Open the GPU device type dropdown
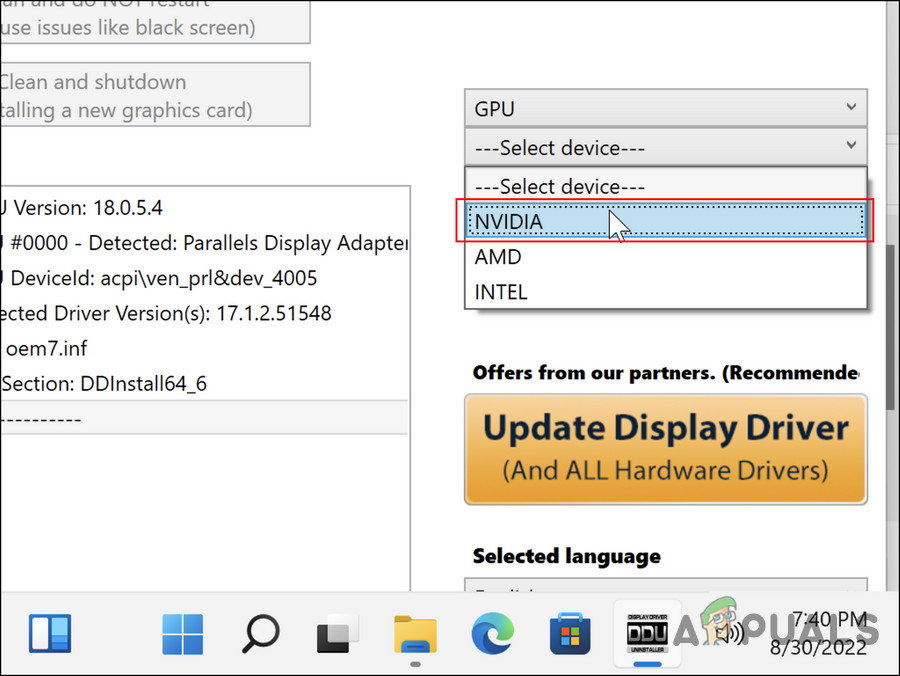900x676 pixels. (666, 108)
